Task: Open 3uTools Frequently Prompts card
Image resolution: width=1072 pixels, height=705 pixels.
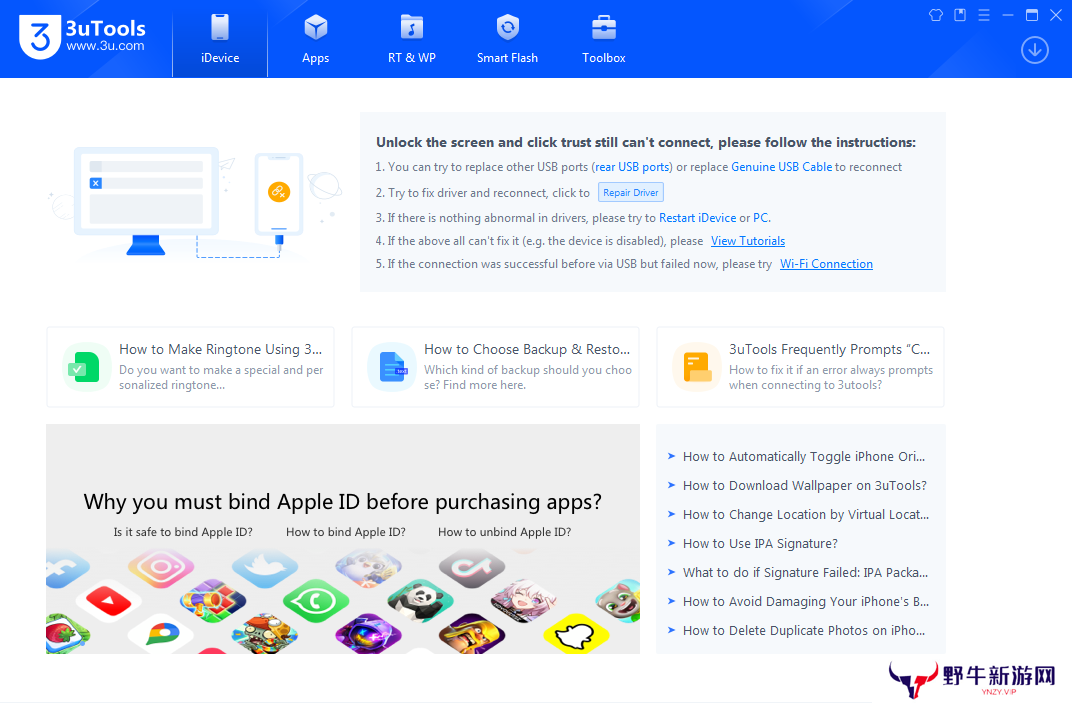Action: (x=800, y=367)
